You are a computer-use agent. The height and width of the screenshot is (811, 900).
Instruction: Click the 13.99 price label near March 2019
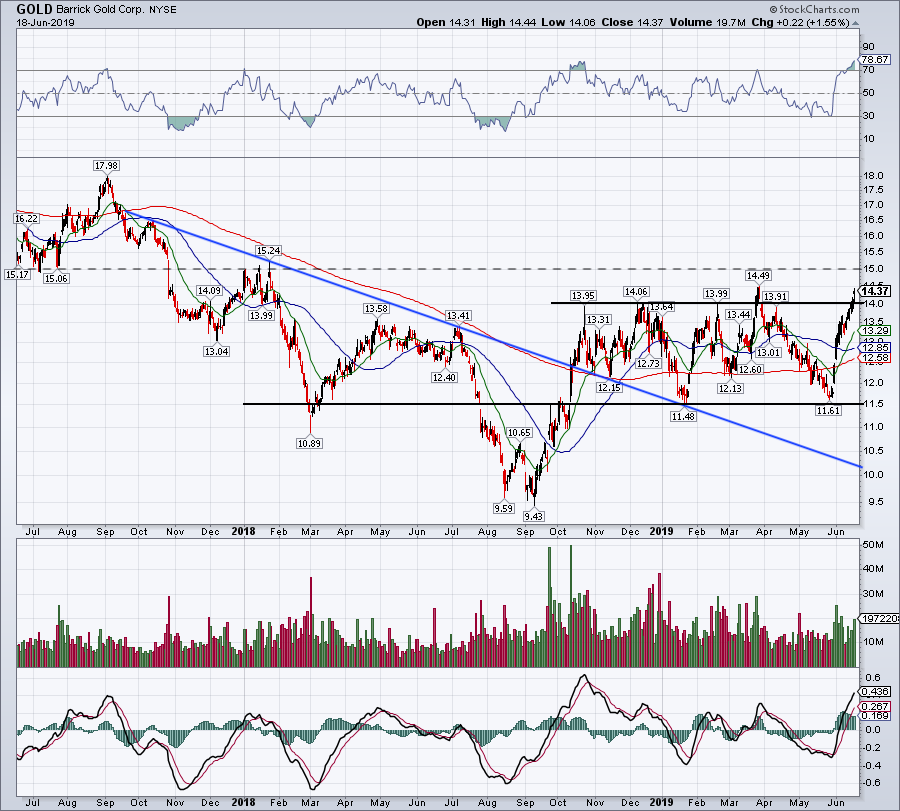(x=716, y=294)
